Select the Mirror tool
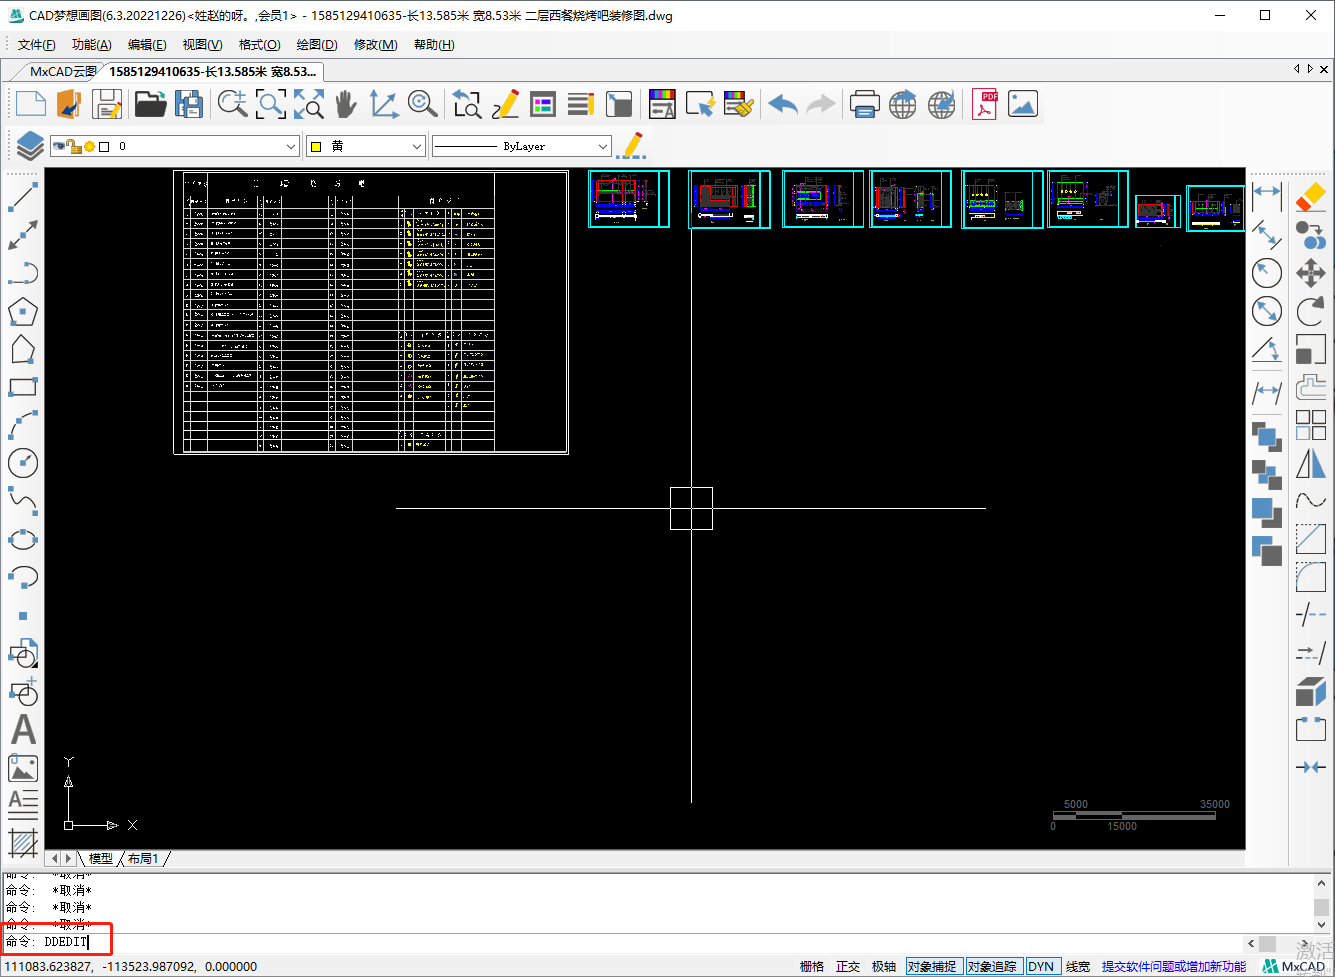The width and height of the screenshot is (1335, 977). pyautogui.click(x=1311, y=463)
